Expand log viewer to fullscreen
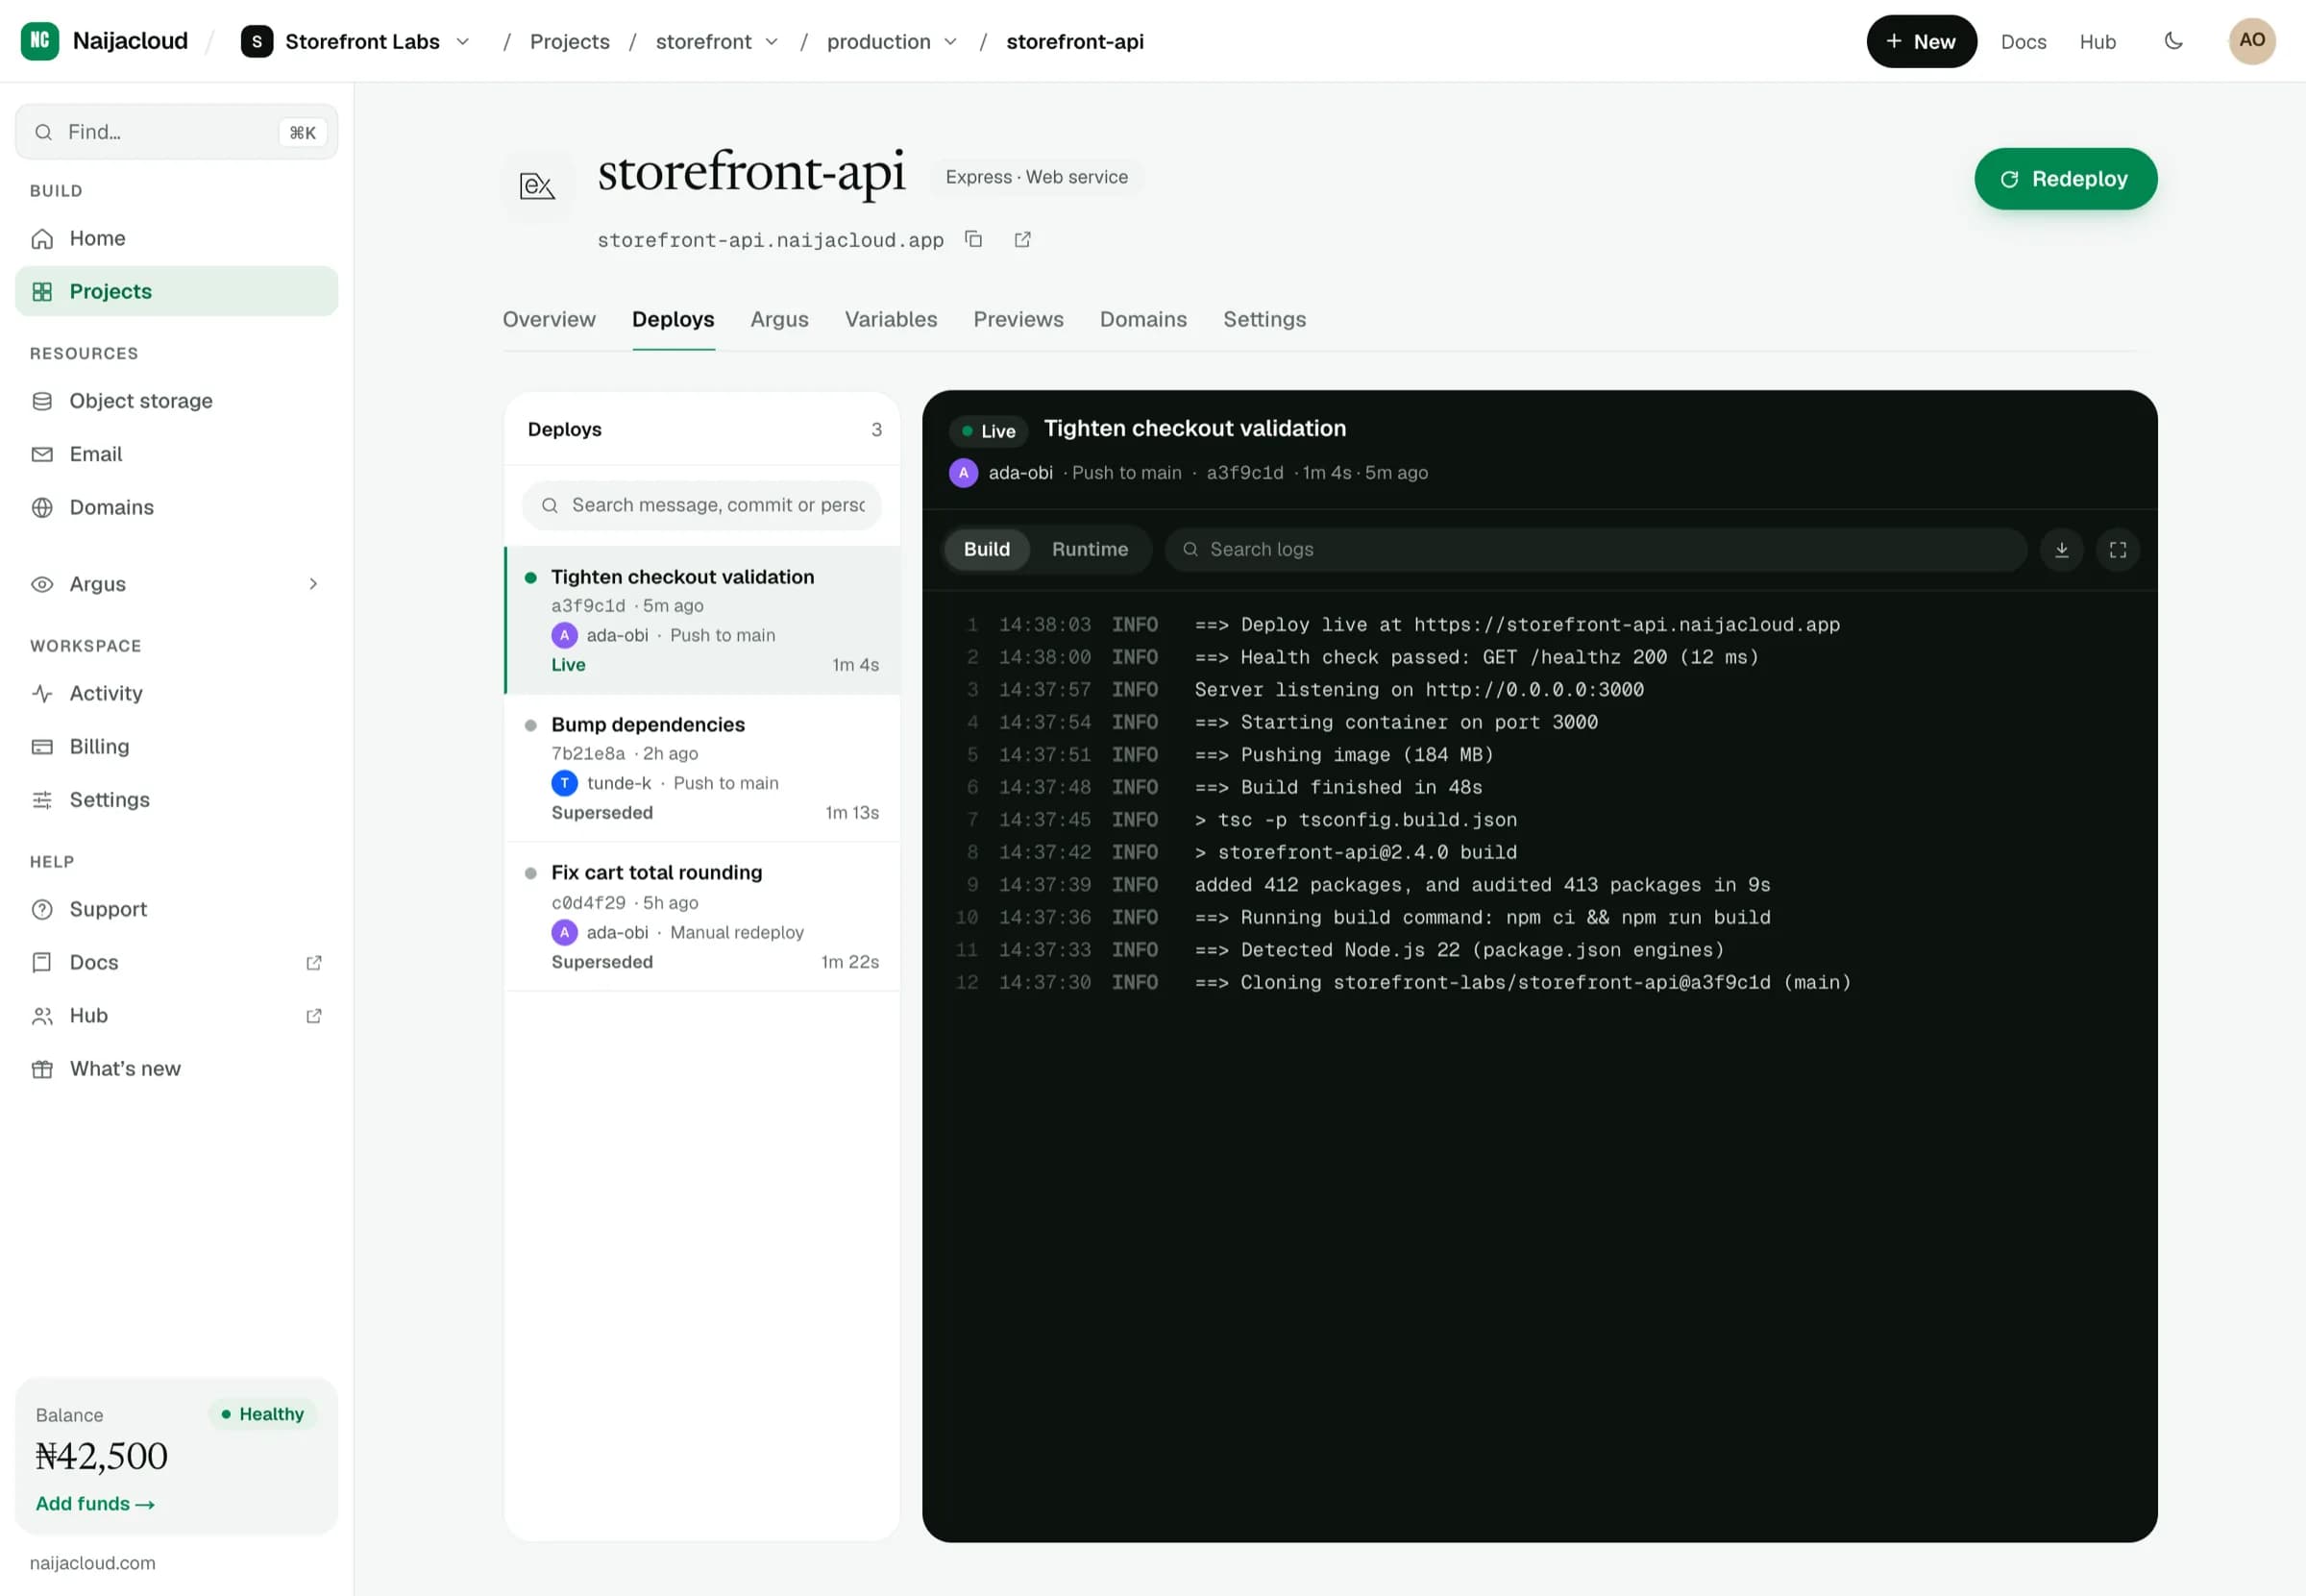 coord(2117,549)
